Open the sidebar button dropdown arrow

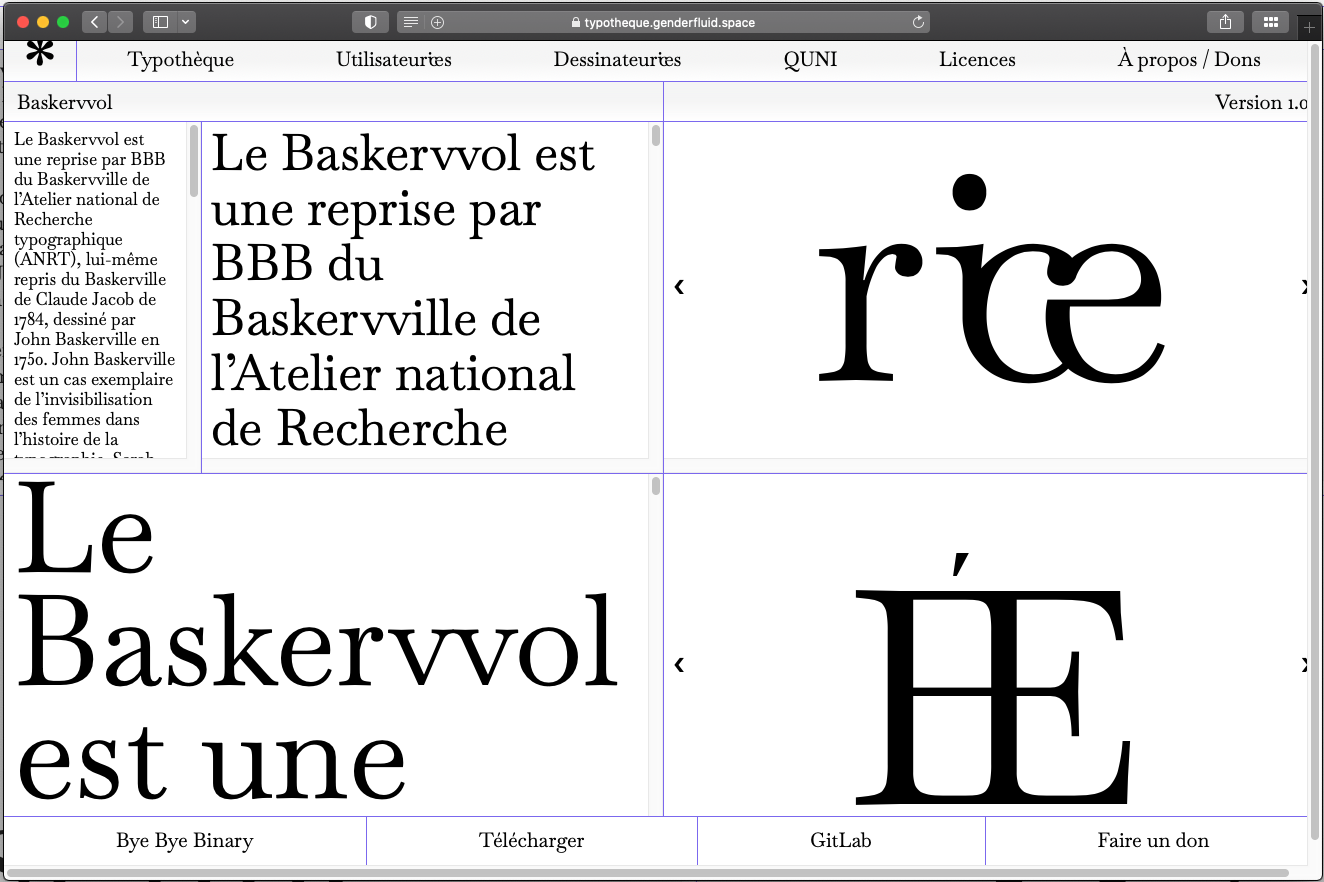point(186,21)
